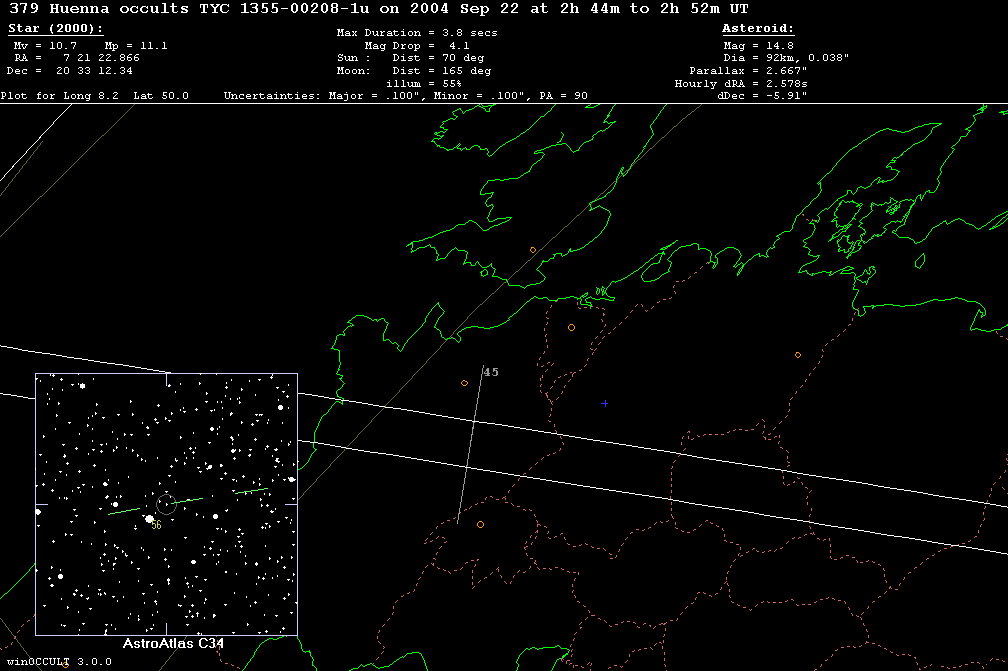The image size is (1008, 671).
Task: Click the rightmost orange city marker
Action: [x=798, y=355]
